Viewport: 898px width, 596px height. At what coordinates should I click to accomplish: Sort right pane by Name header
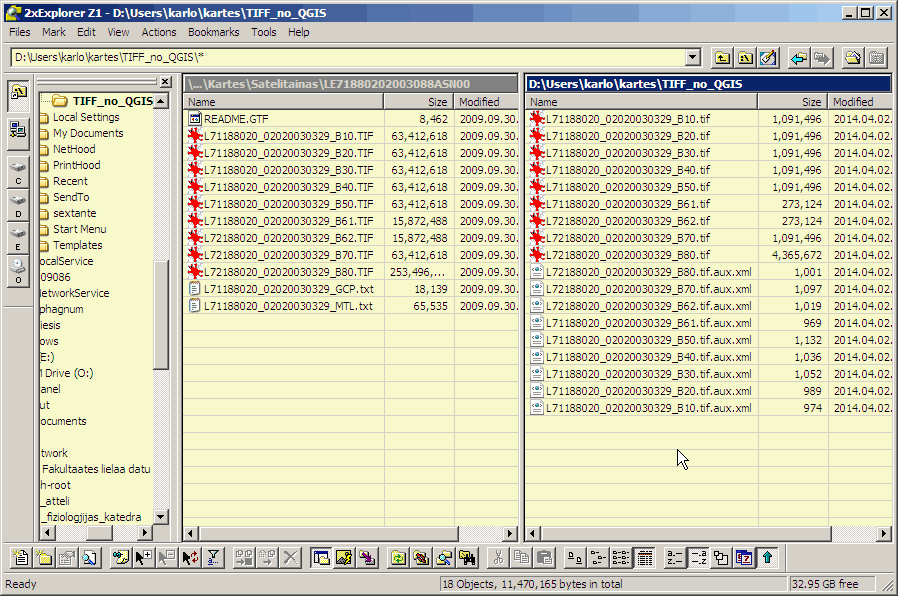tap(641, 102)
